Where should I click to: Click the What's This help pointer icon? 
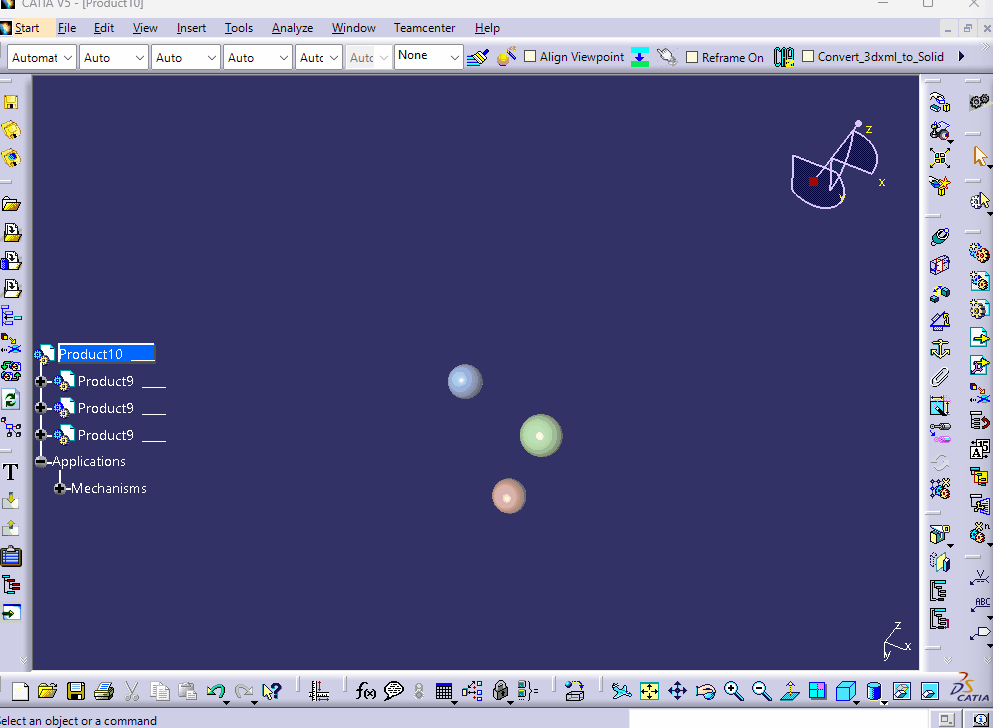tap(272, 691)
